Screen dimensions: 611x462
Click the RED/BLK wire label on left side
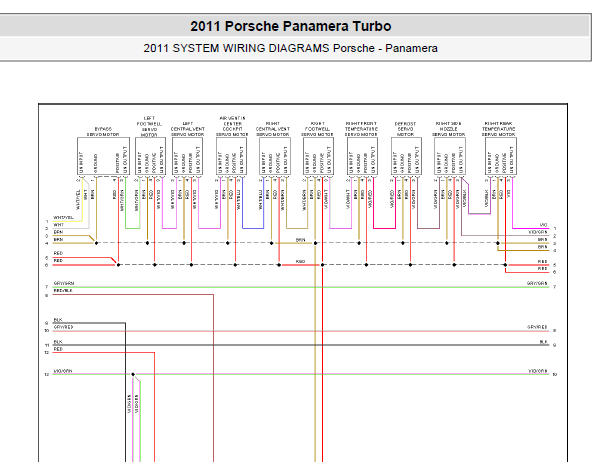(63, 291)
